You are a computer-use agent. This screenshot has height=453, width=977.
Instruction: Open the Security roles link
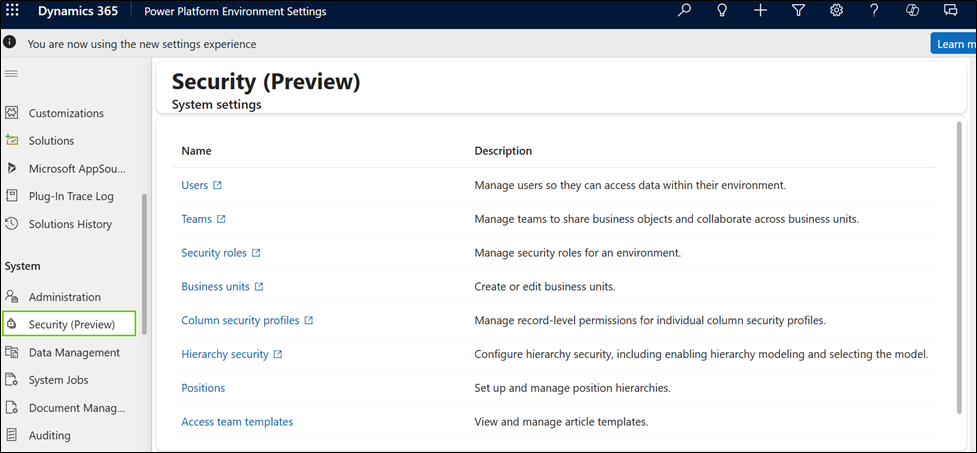tap(213, 253)
